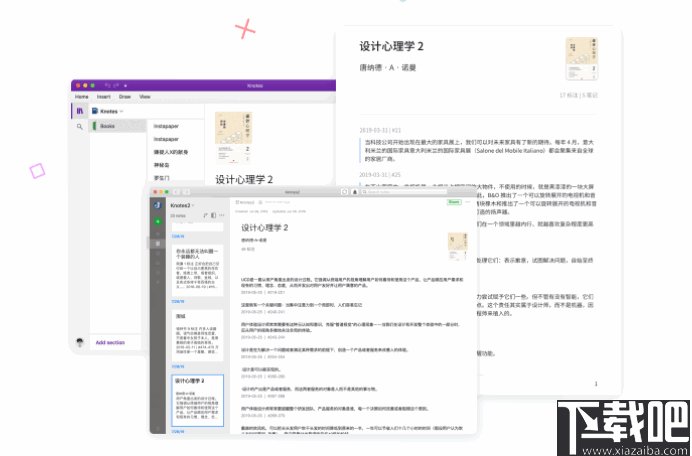This screenshot has height=456, width=692.
Task: Click the sync icon in Knotes2 toolbar
Action: click(345, 192)
